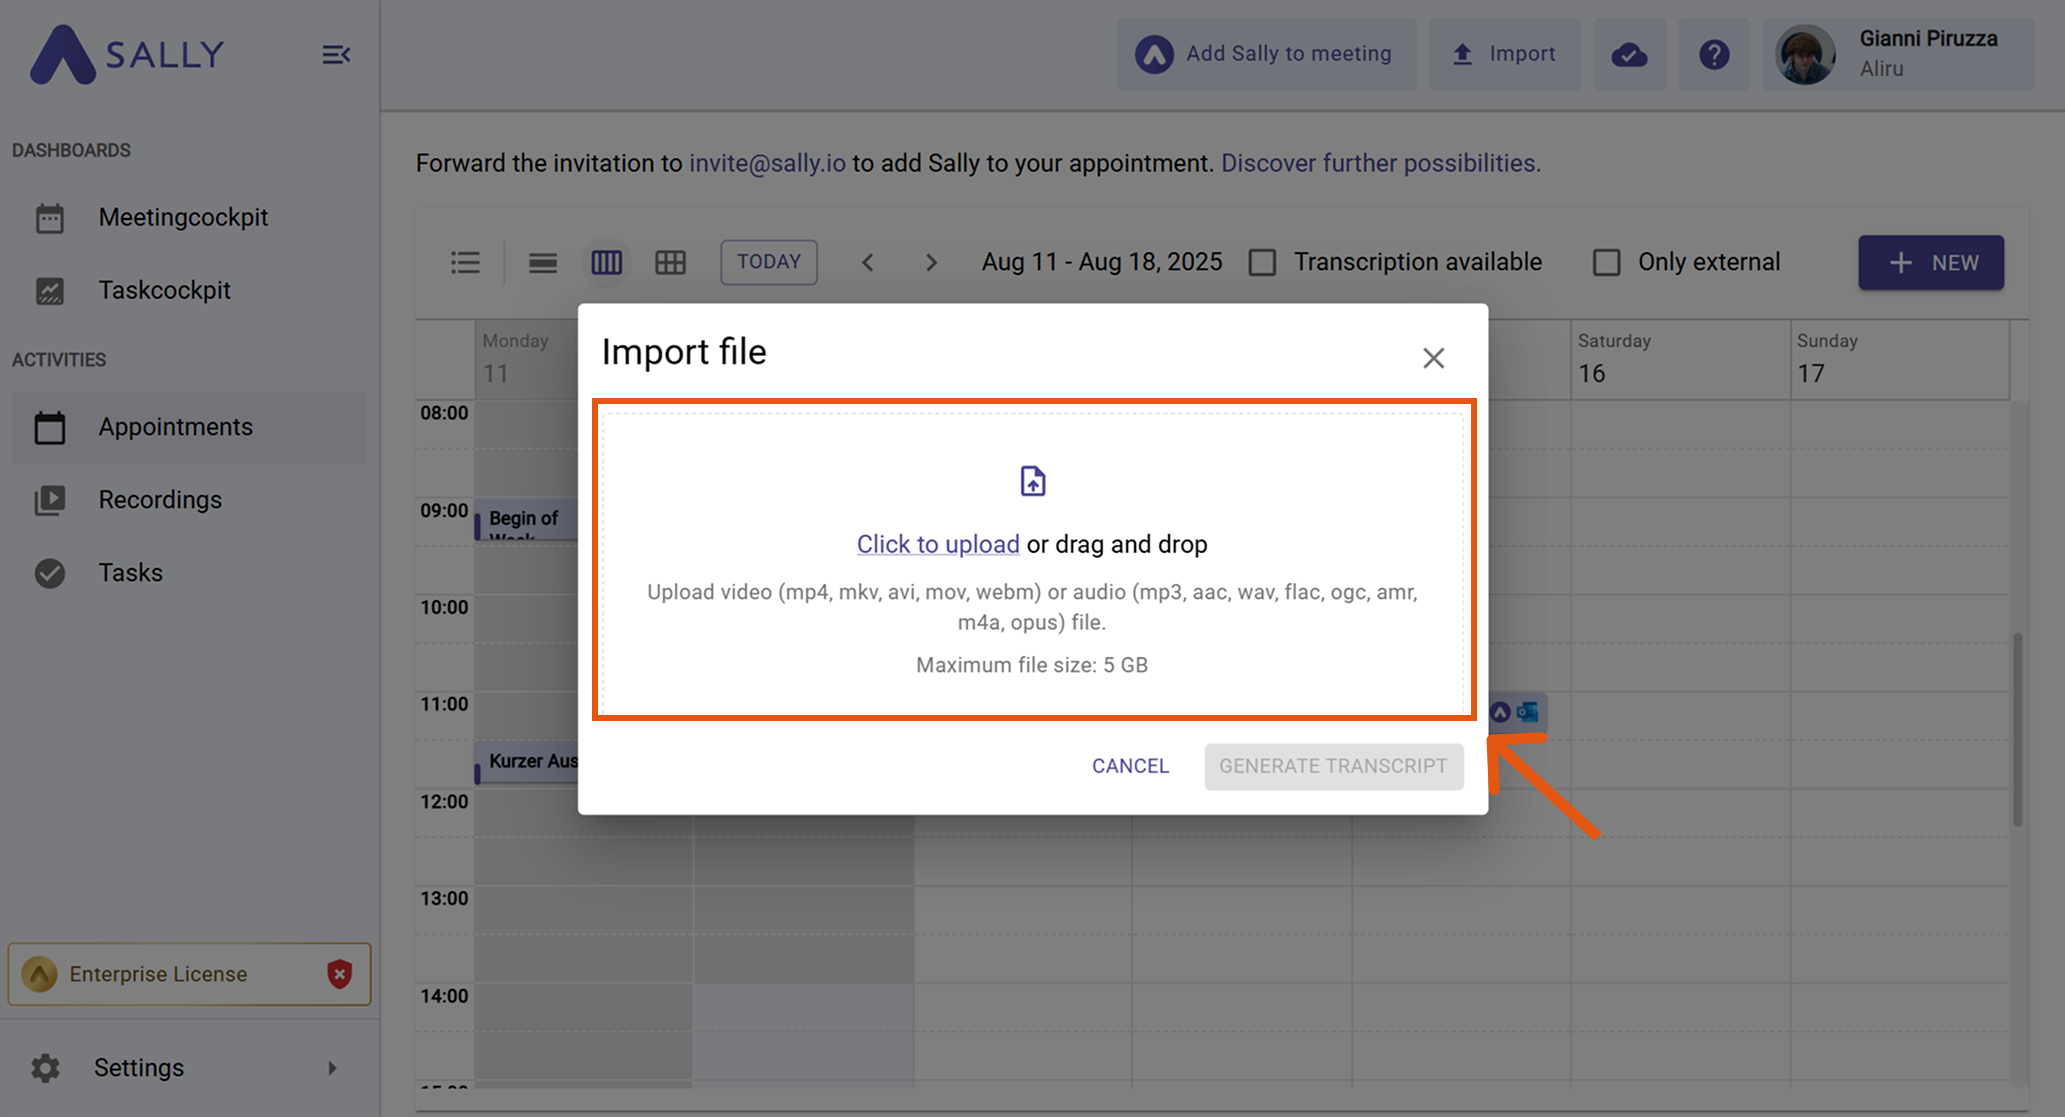Collapse the sidebar menu icon

tap(336, 55)
